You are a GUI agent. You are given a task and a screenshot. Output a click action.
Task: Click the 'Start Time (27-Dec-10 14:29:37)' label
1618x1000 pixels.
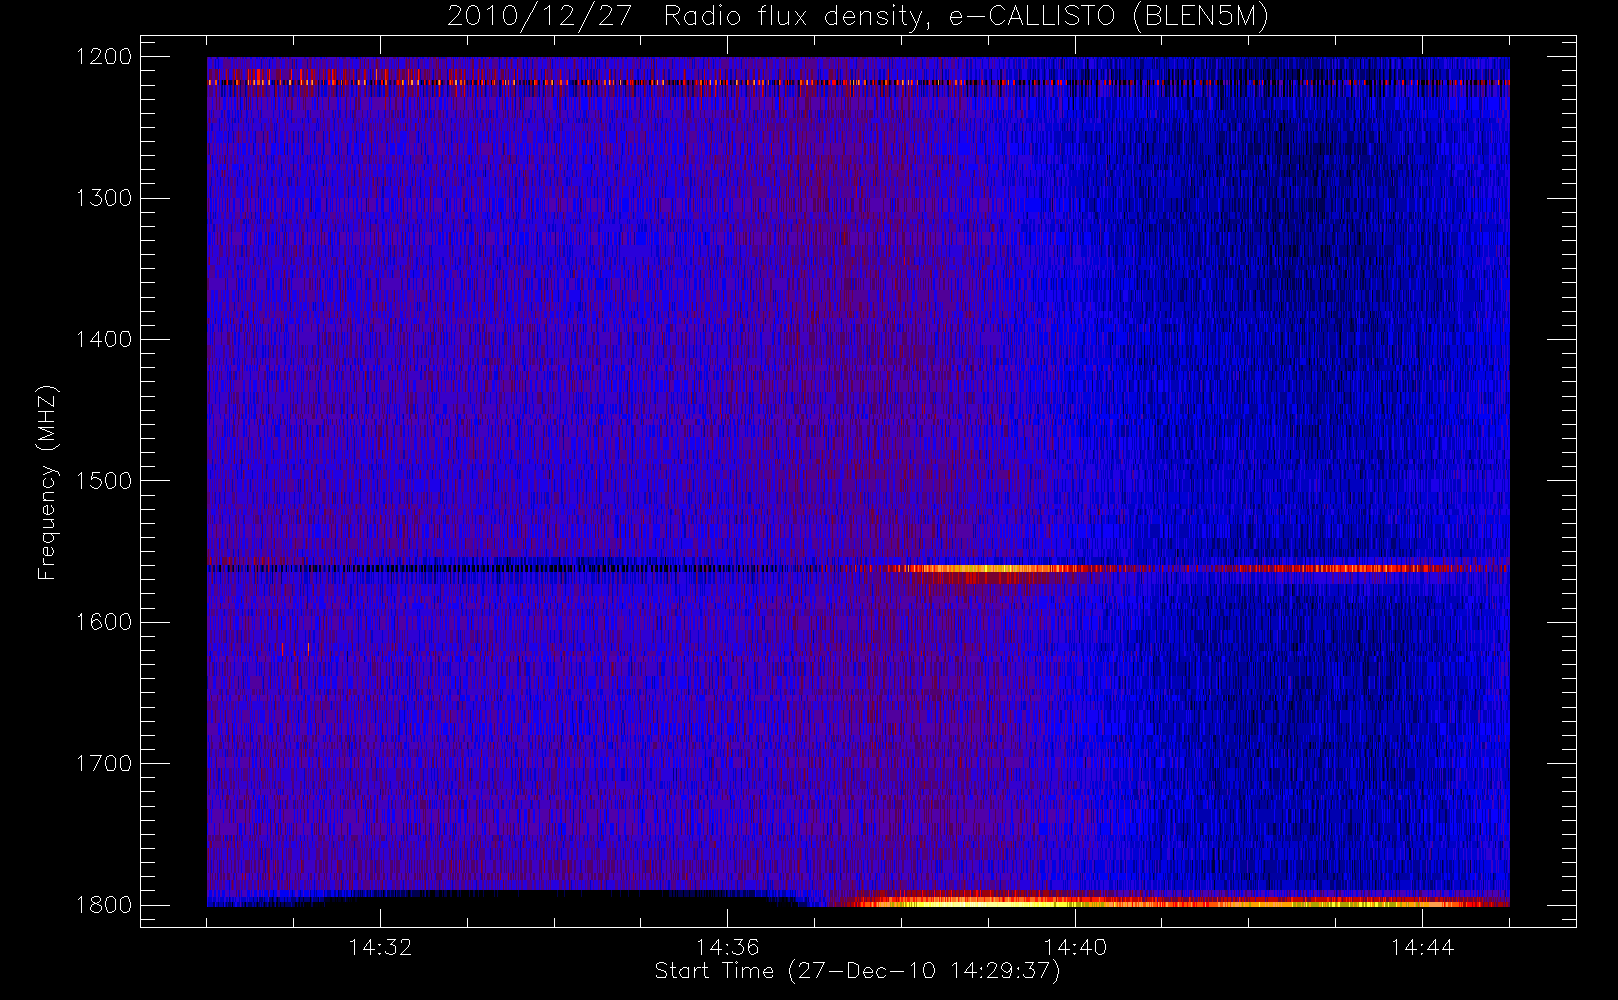pyautogui.click(x=857, y=971)
